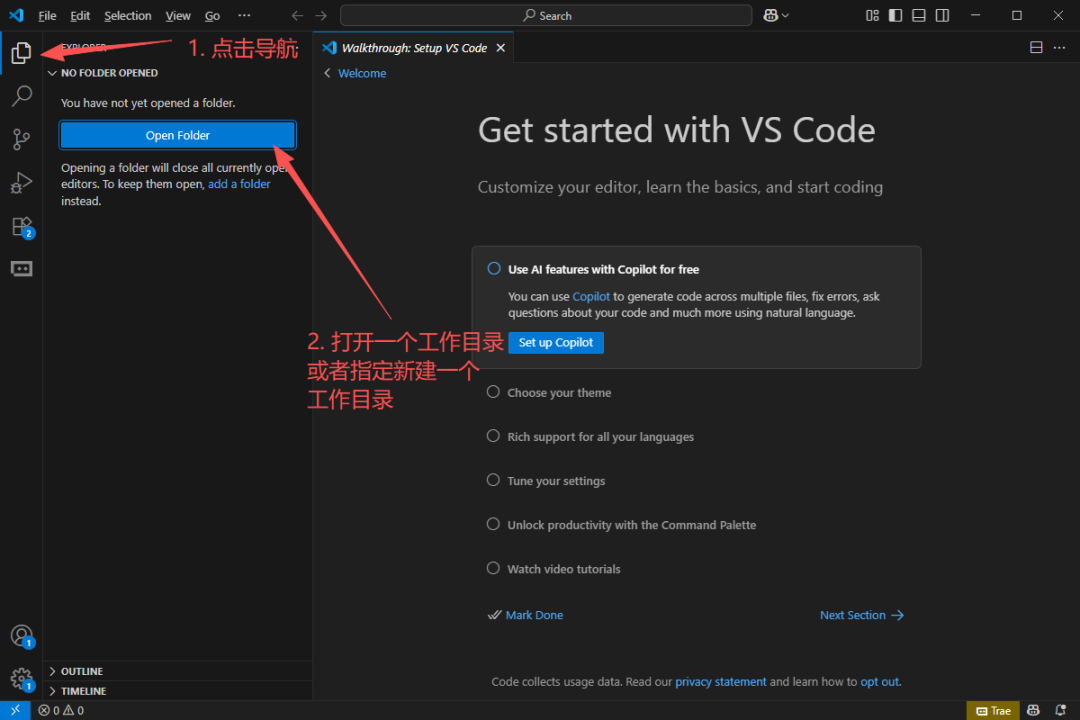This screenshot has height=720, width=1080.
Task: Open the privacy statement link
Action: coord(720,681)
